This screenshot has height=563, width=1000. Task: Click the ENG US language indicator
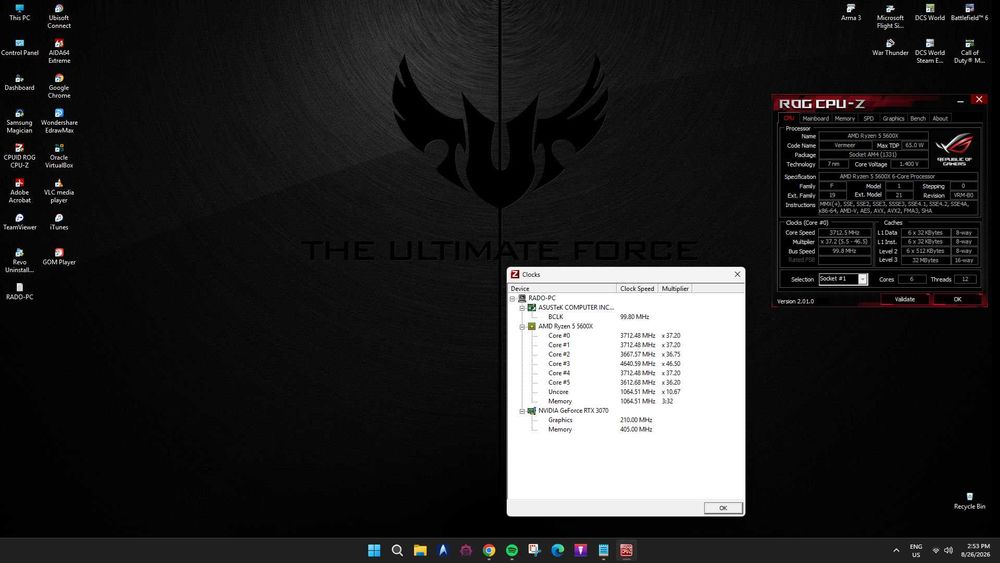[x=916, y=550]
